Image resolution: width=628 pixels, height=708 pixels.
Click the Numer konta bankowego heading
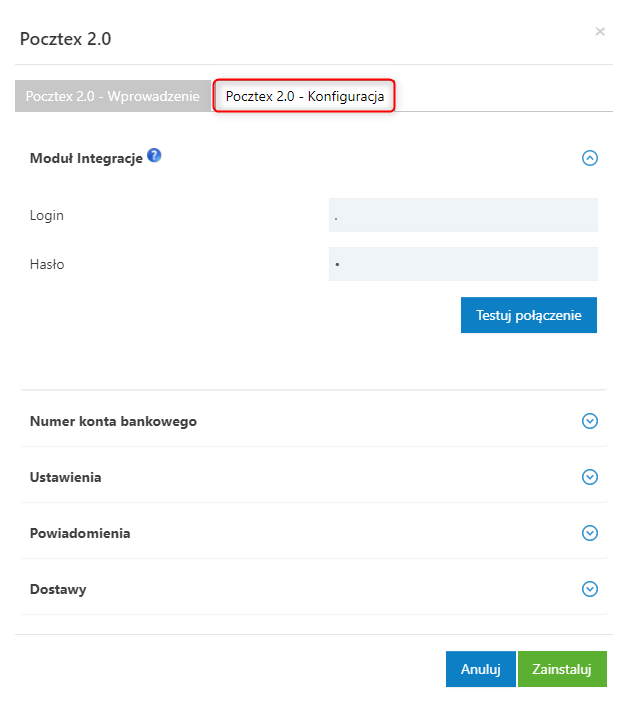(x=113, y=421)
